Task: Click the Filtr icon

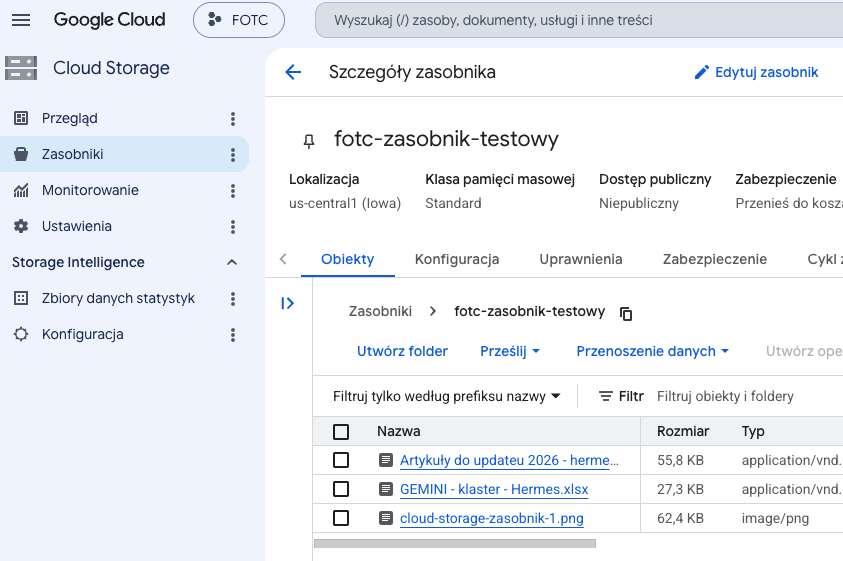Action: point(606,396)
